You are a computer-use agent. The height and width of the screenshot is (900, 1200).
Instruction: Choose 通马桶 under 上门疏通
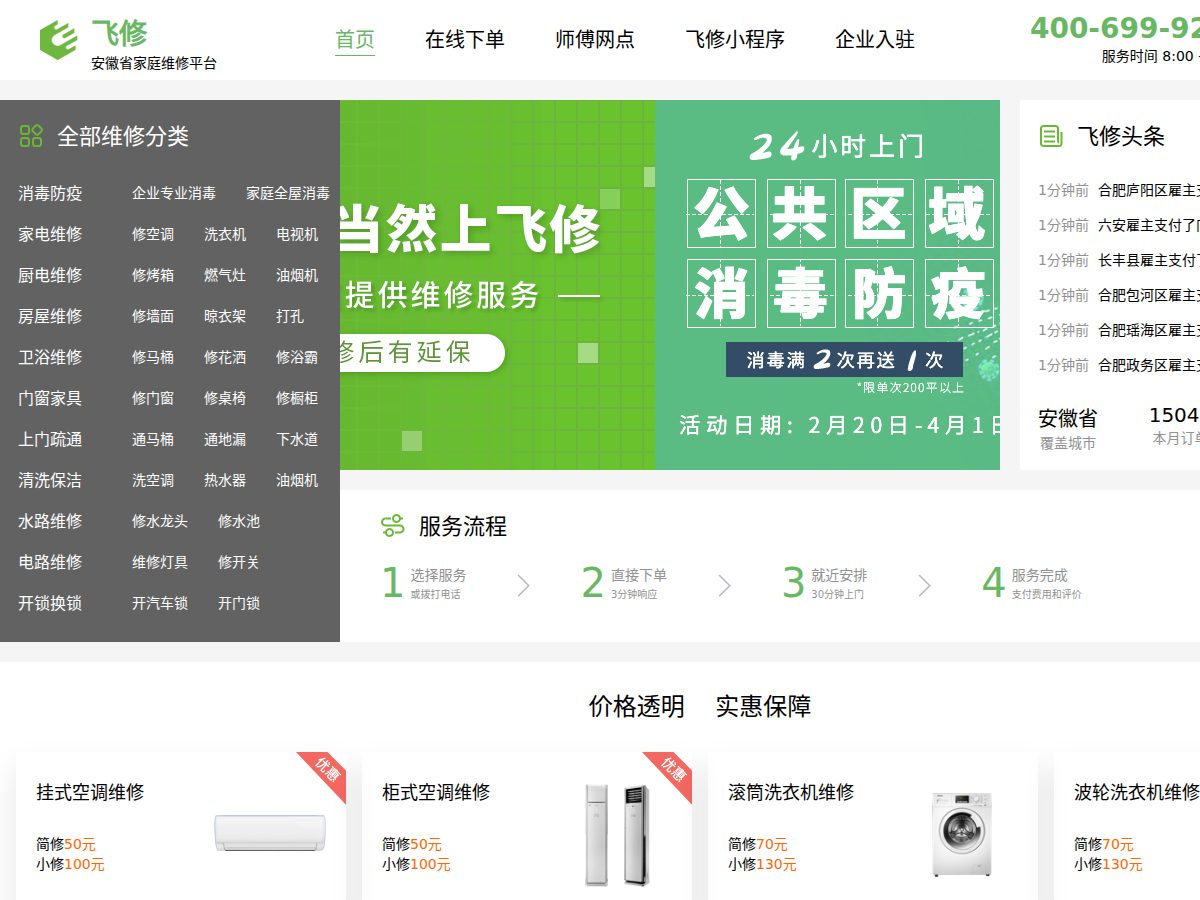coord(153,439)
